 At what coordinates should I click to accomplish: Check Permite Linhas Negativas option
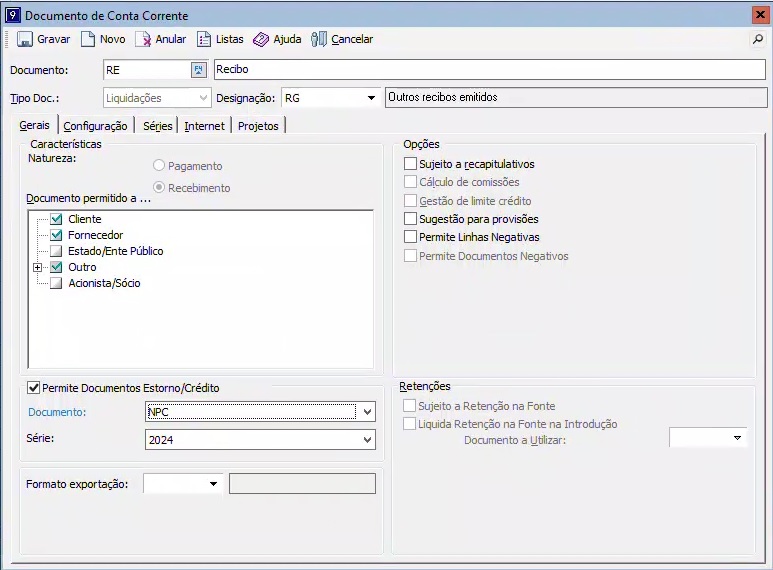point(410,237)
